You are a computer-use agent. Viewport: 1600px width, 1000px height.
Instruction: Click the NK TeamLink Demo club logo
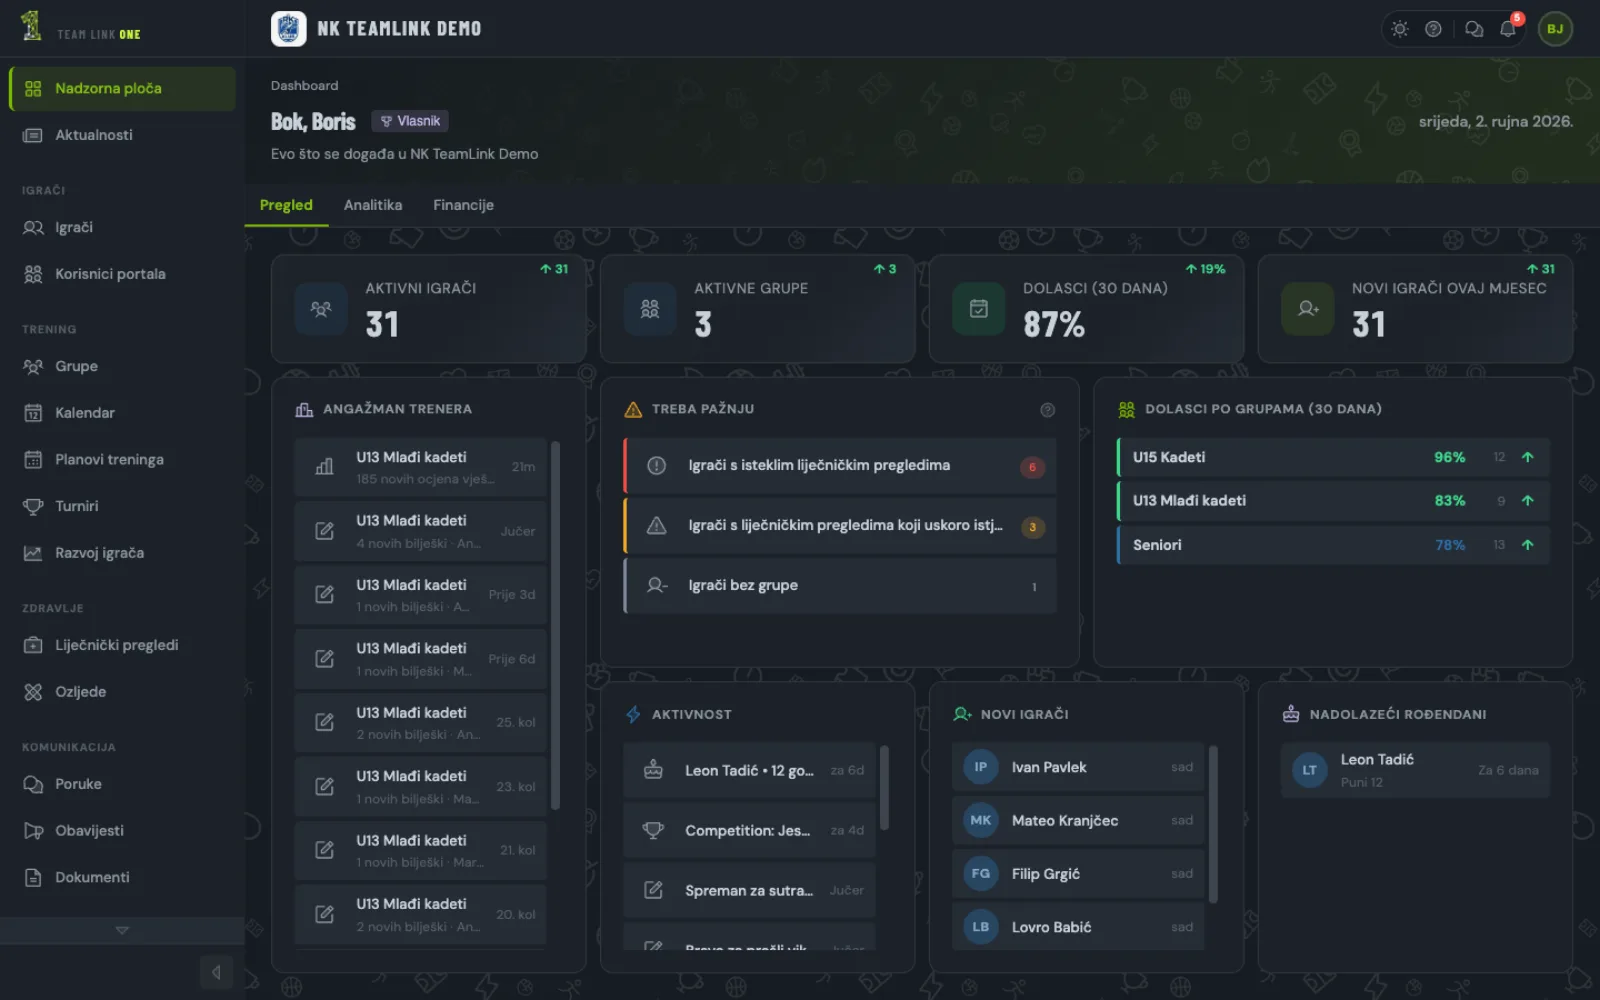click(x=289, y=29)
